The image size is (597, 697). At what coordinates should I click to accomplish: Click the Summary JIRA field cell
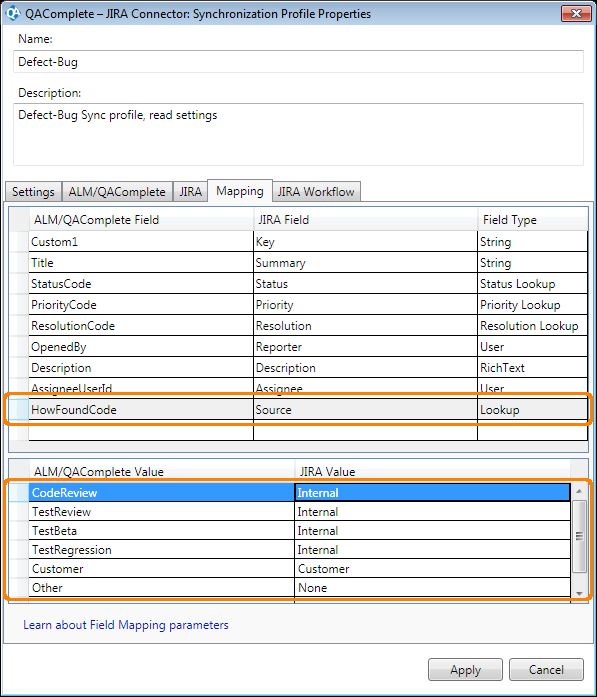(x=365, y=263)
